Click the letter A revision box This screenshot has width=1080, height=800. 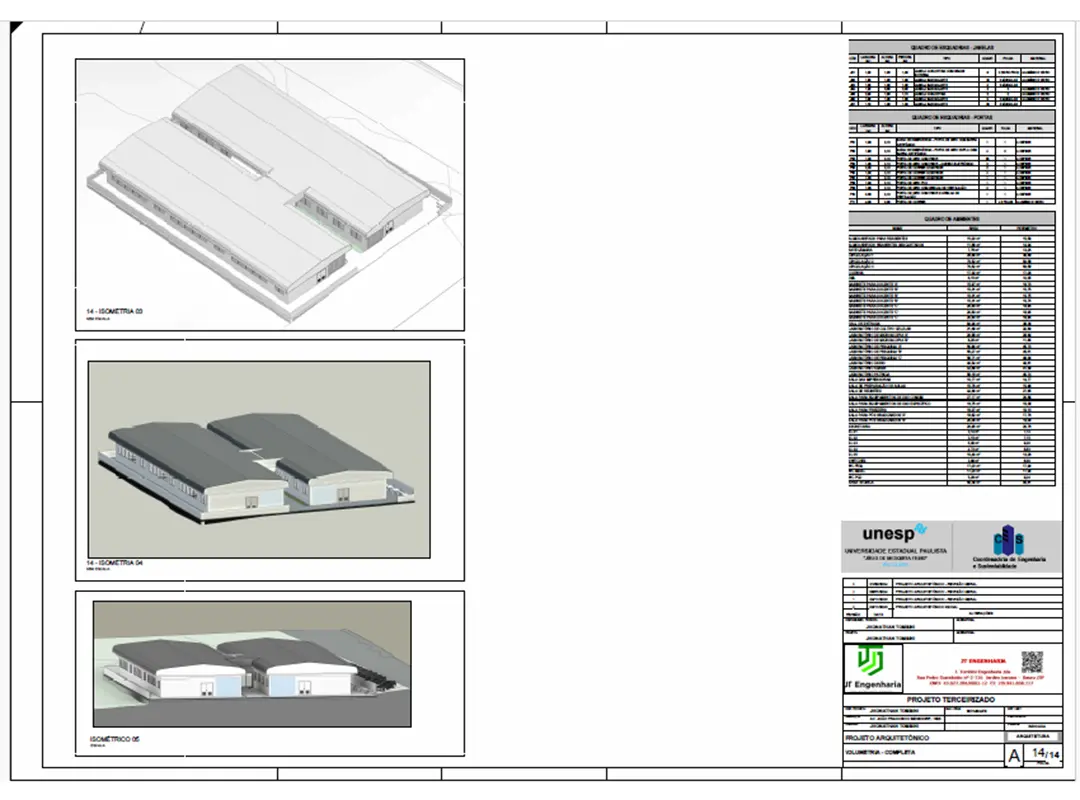pos(1014,757)
